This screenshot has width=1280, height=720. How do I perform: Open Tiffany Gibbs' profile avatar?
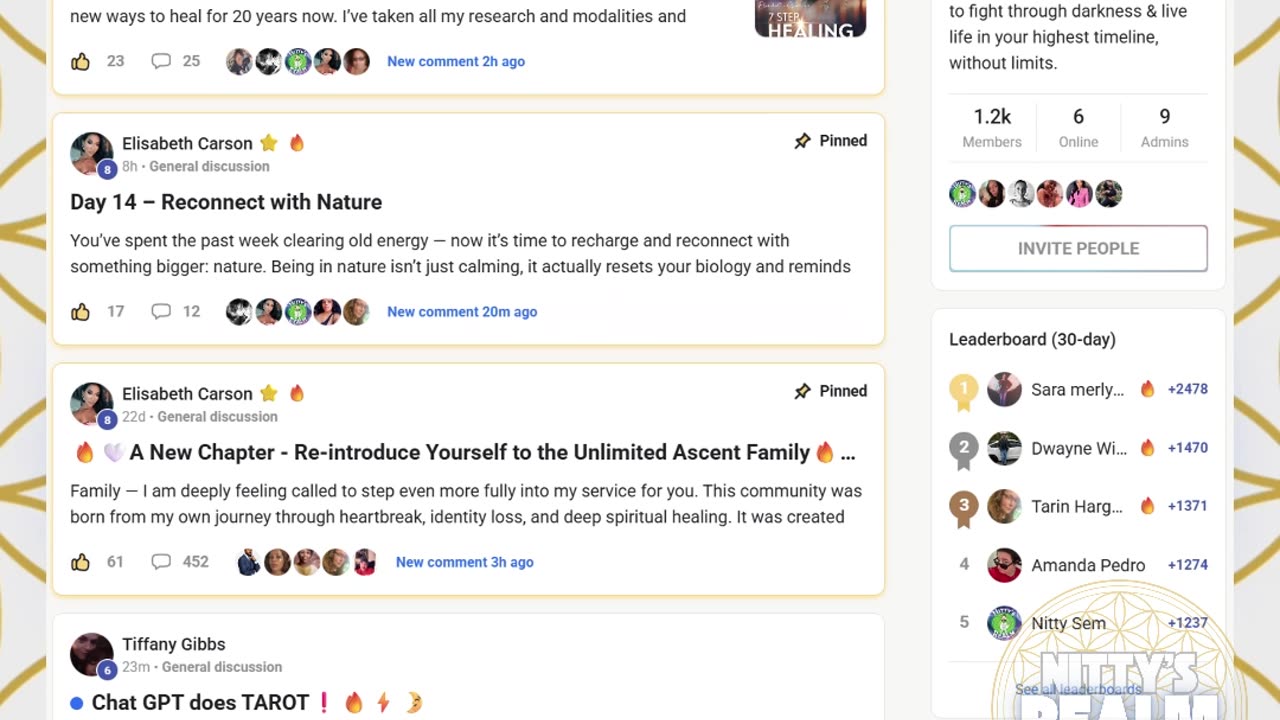click(91, 654)
